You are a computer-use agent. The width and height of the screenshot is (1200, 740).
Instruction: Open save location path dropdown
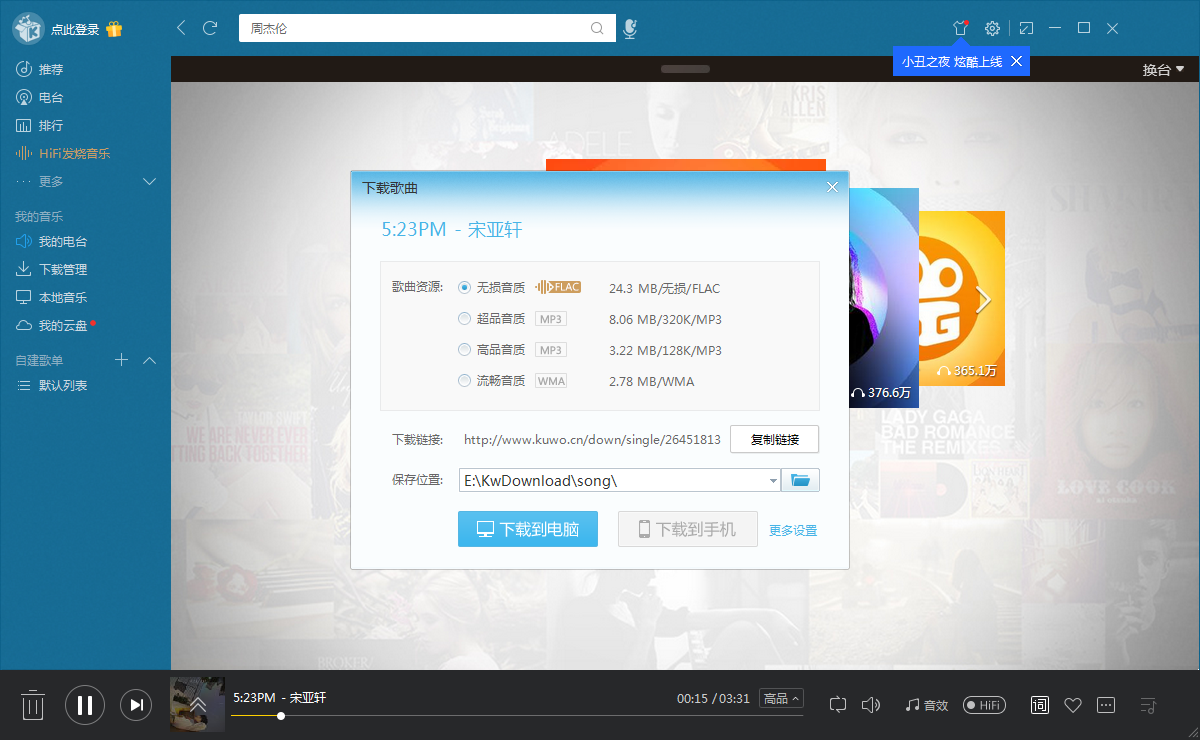pyautogui.click(x=773, y=481)
